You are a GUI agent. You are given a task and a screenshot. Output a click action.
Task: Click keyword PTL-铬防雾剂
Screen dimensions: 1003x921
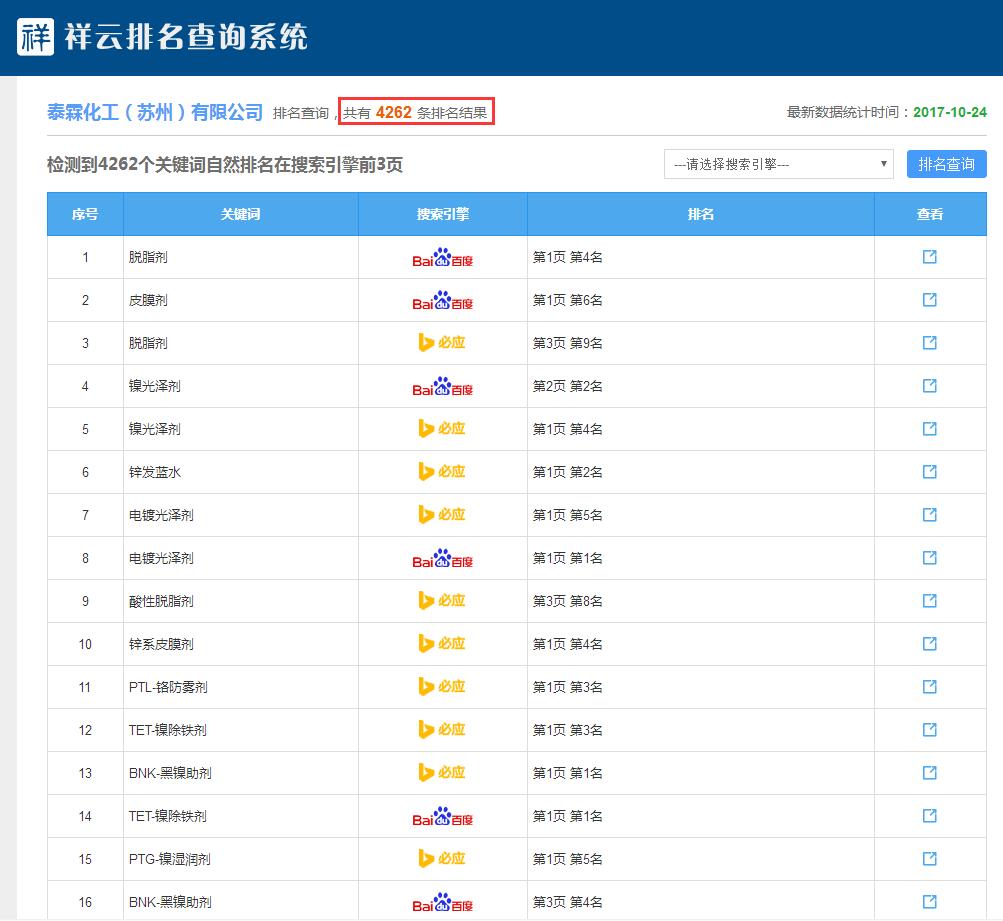168,687
